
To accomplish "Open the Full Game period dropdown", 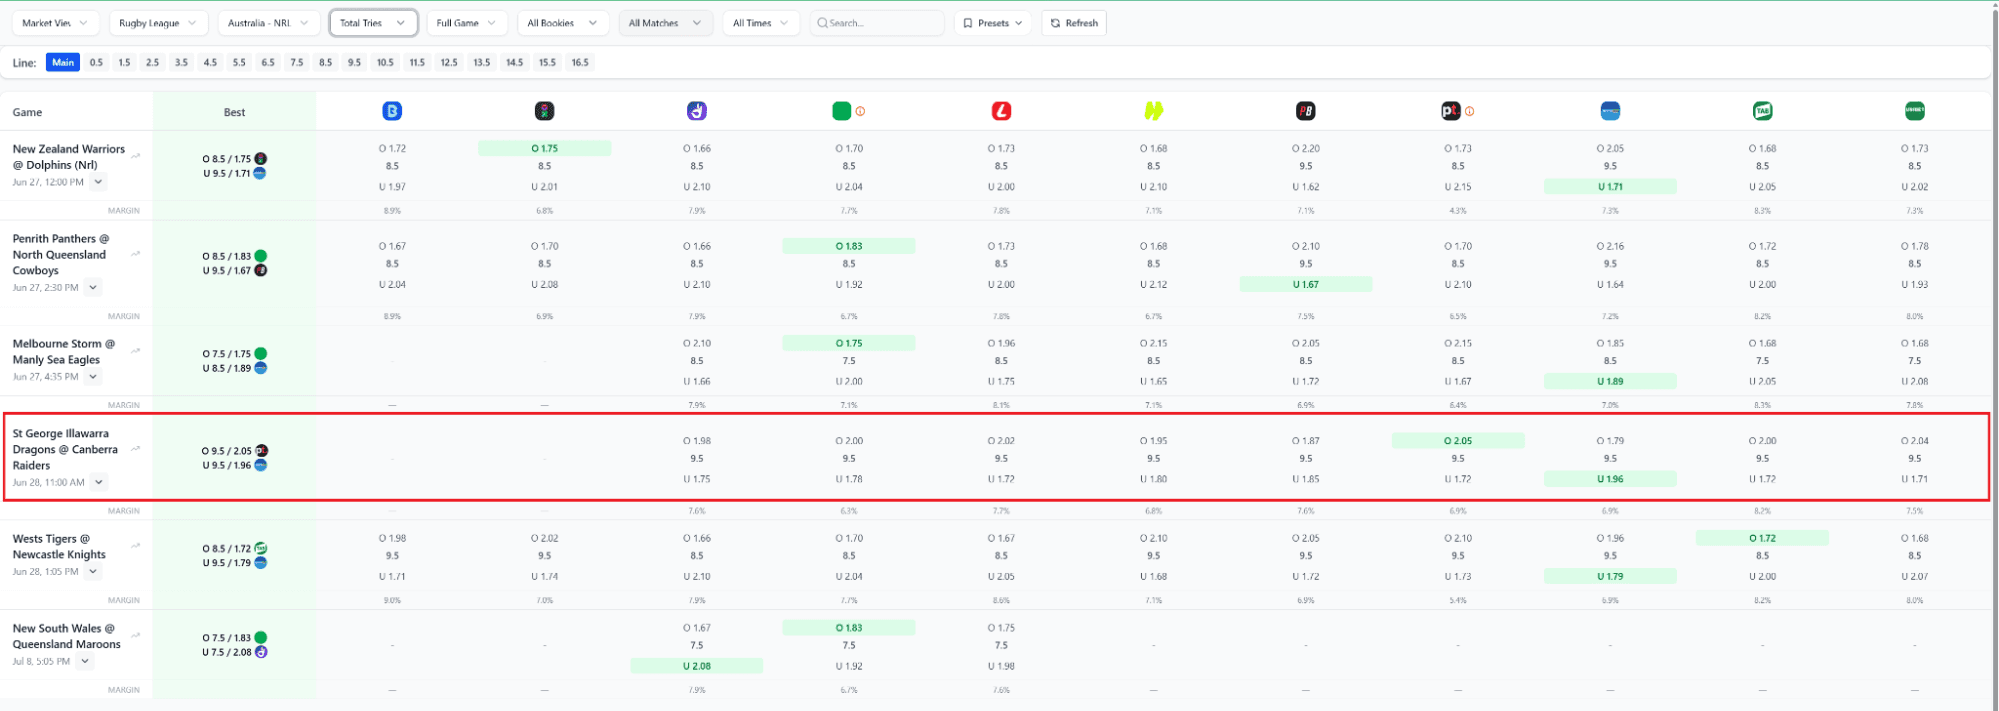I will pos(466,23).
